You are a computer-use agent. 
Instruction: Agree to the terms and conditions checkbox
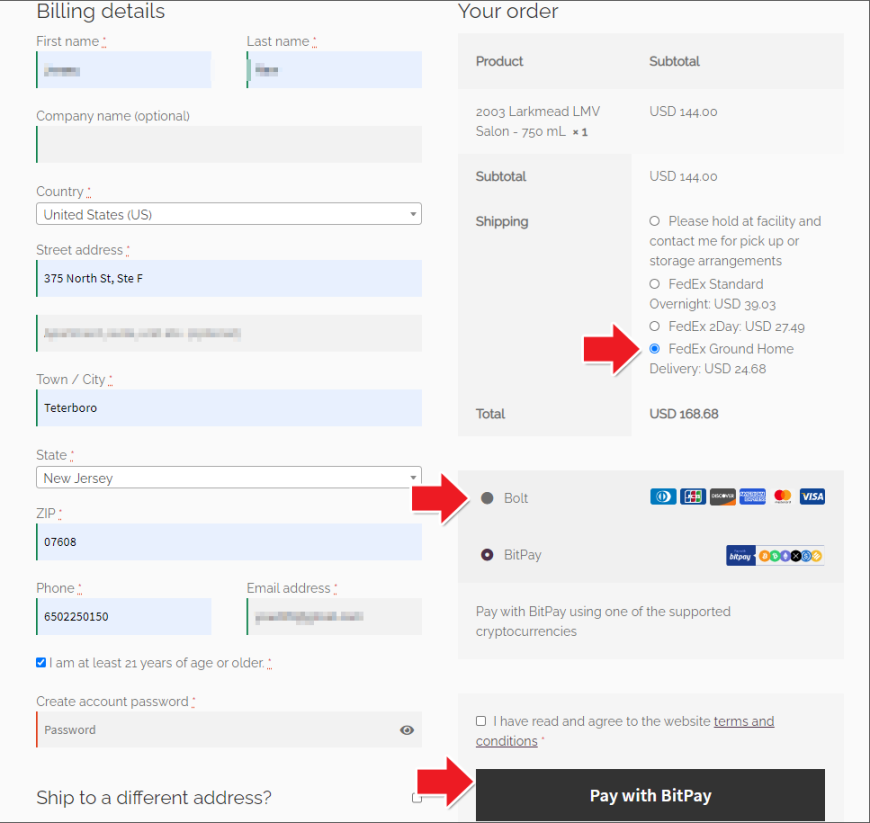(481, 721)
